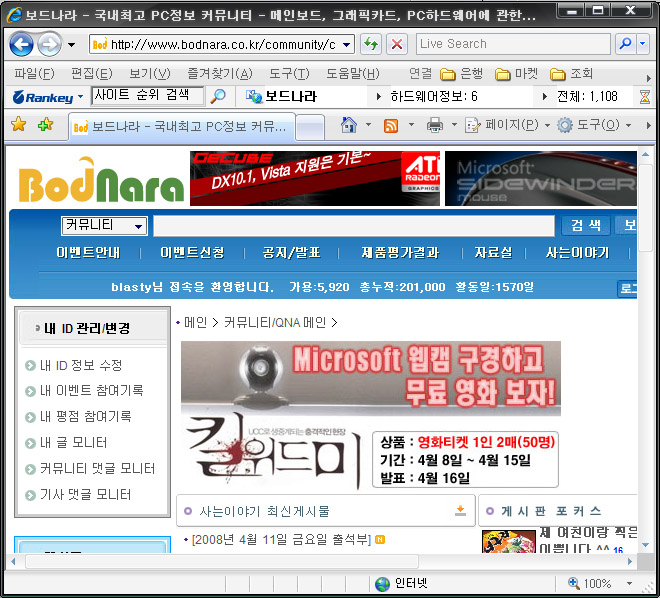The image size is (660, 598).
Task: Click the BodNara site logo
Action: click(x=101, y=181)
